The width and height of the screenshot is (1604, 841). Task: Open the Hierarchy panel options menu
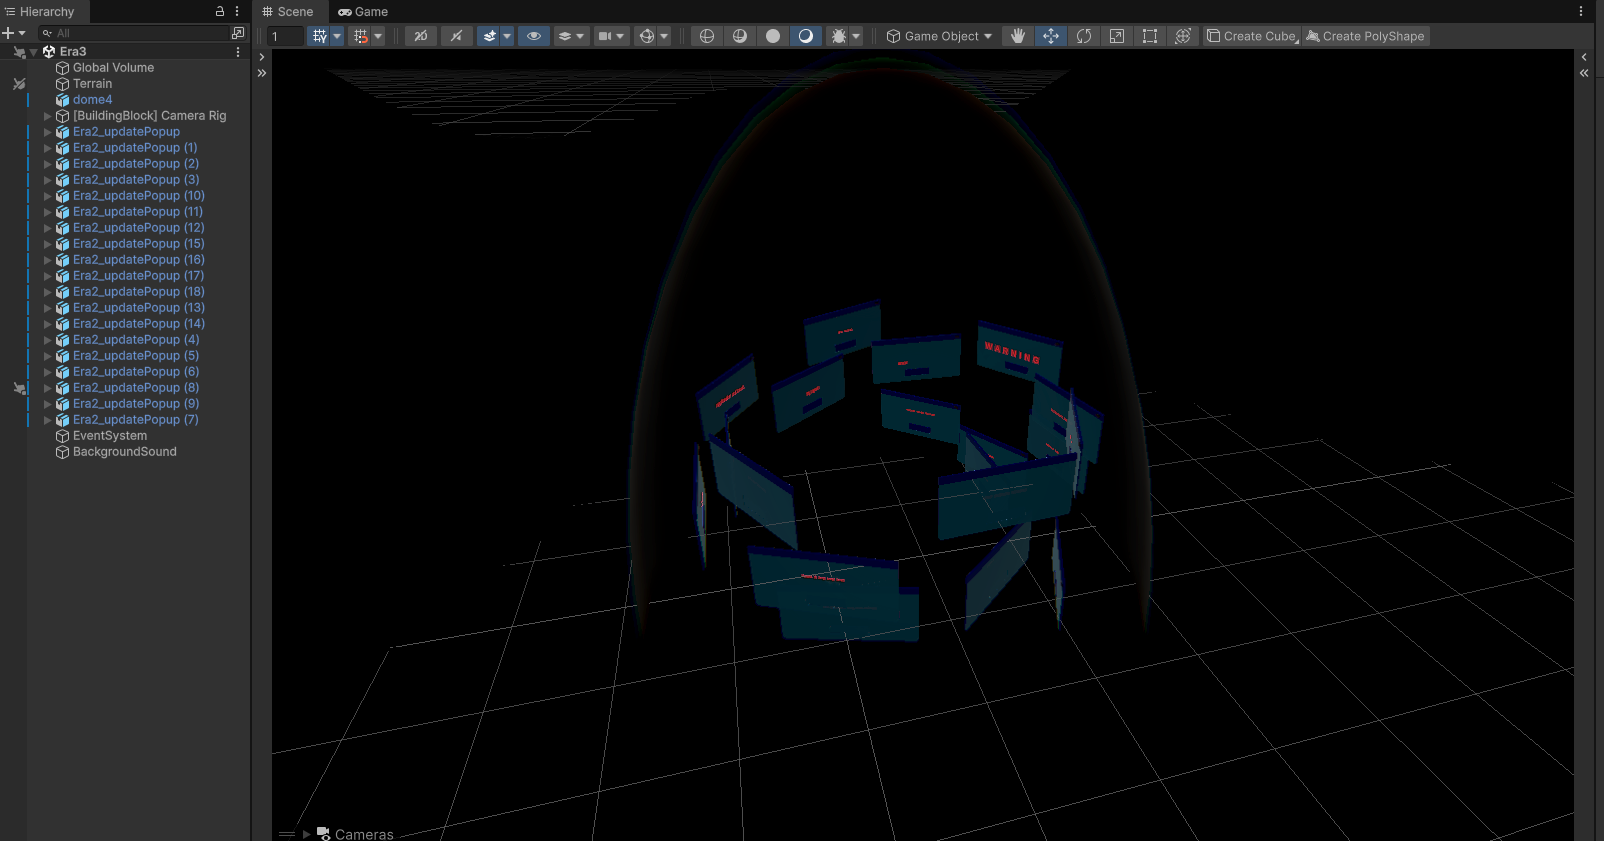237,11
